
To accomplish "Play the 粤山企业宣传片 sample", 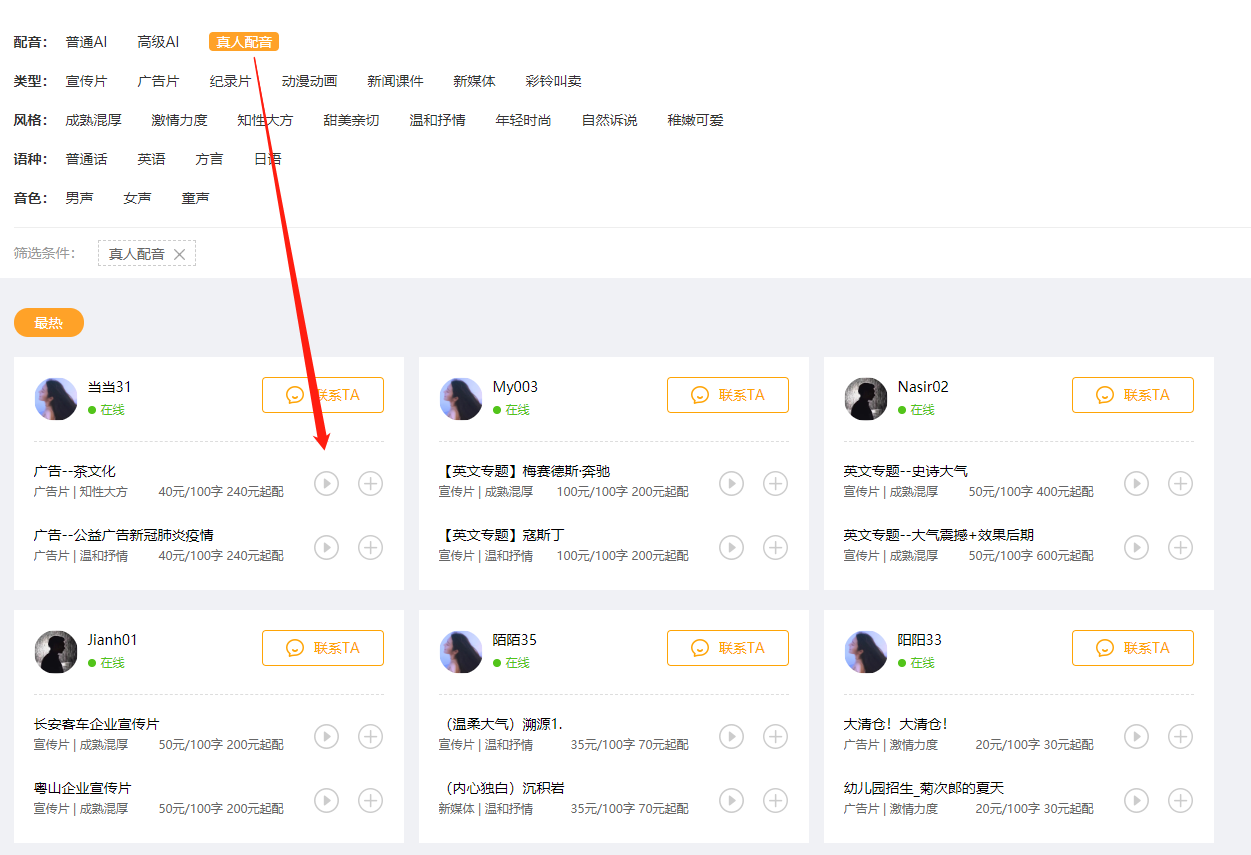I will coord(326,800).
